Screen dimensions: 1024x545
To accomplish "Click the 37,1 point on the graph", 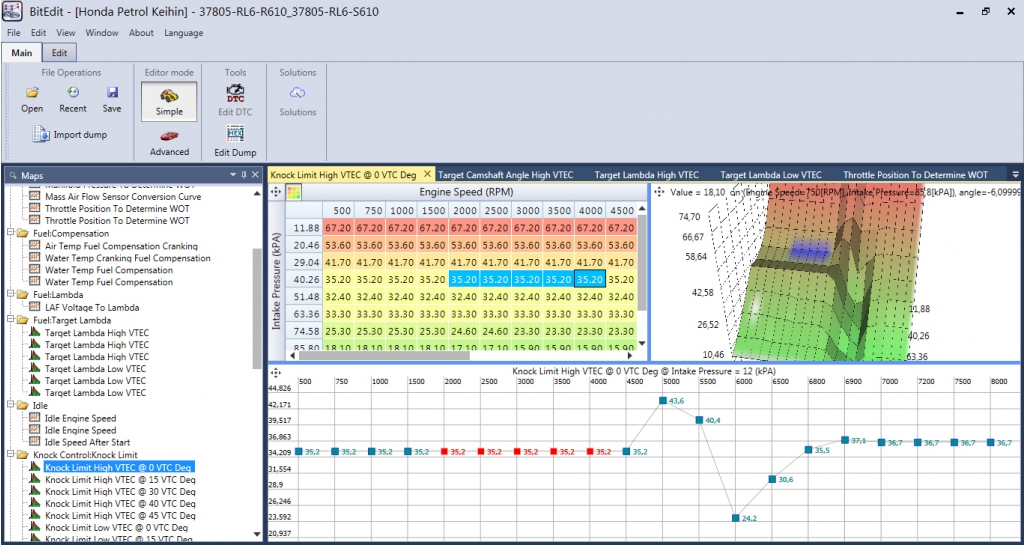I will (x=845, y=440).
